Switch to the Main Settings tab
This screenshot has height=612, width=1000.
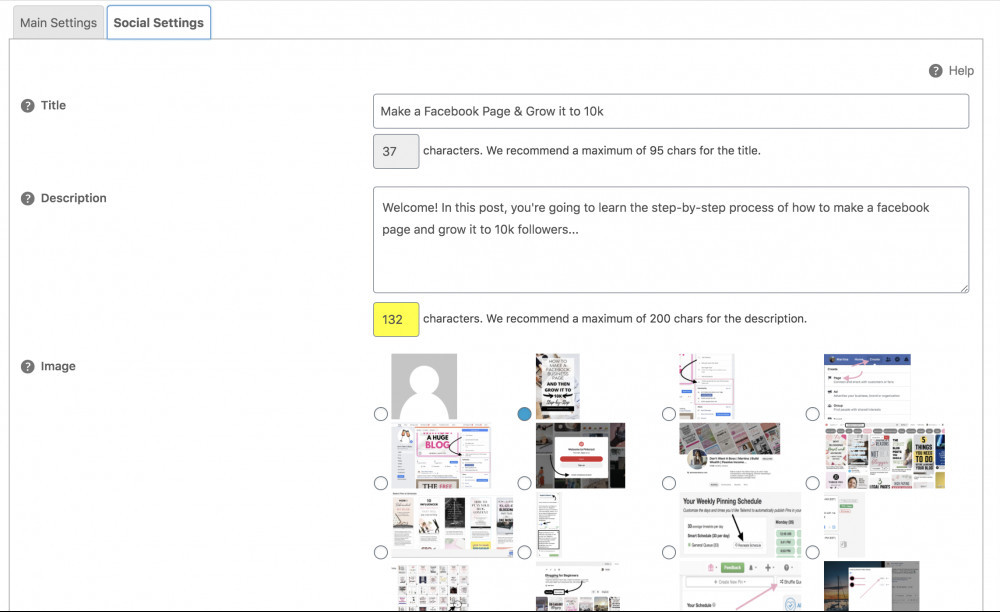tap(58, 22)
